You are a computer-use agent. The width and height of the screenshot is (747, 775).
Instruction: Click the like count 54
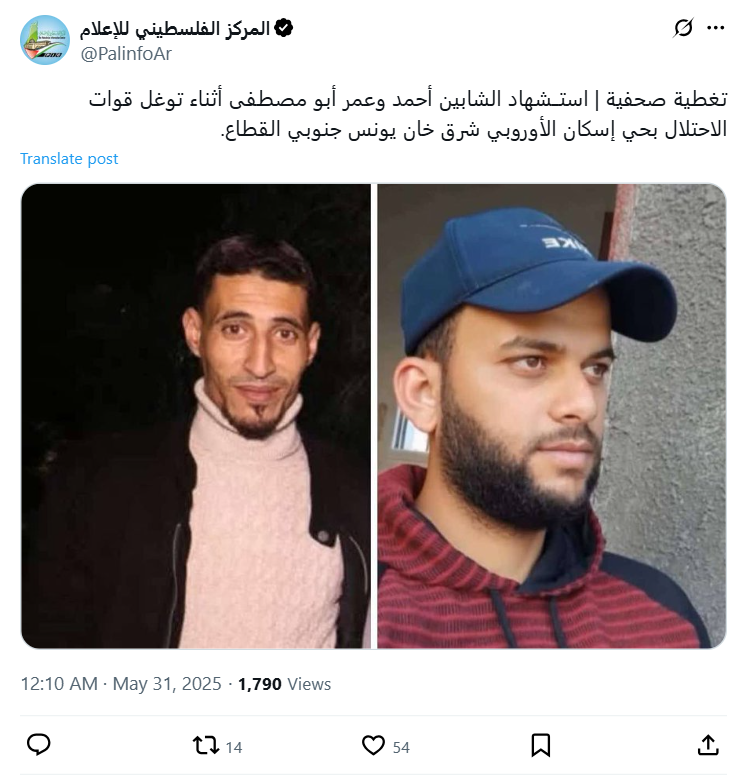401,747
